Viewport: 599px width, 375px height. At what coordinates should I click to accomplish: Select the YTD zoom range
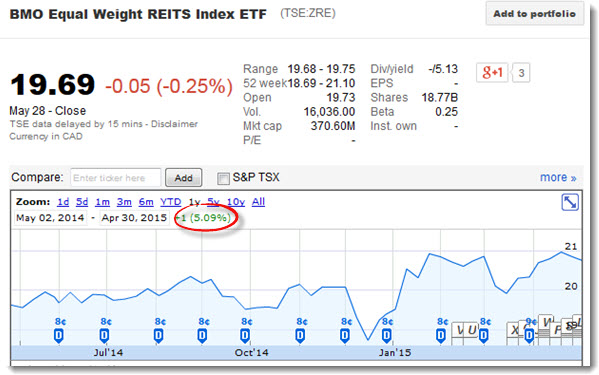coord(170,202)
